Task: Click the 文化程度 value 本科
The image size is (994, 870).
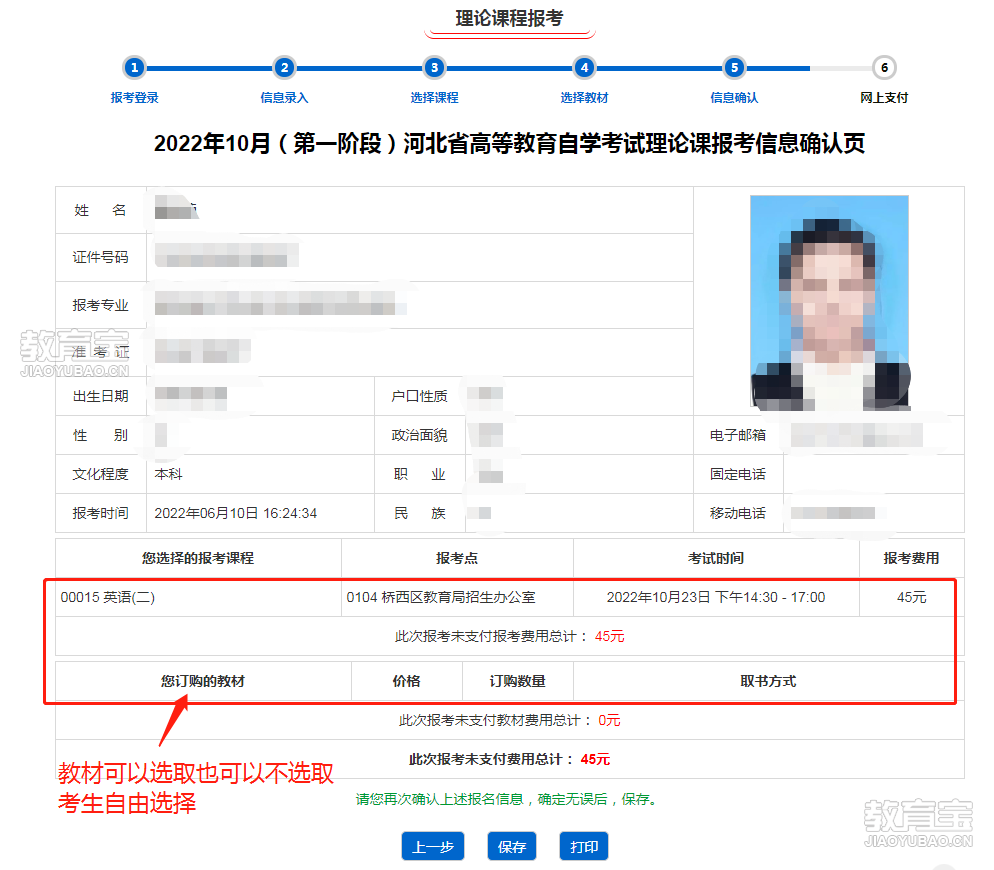Action: [x=169, y=474]
